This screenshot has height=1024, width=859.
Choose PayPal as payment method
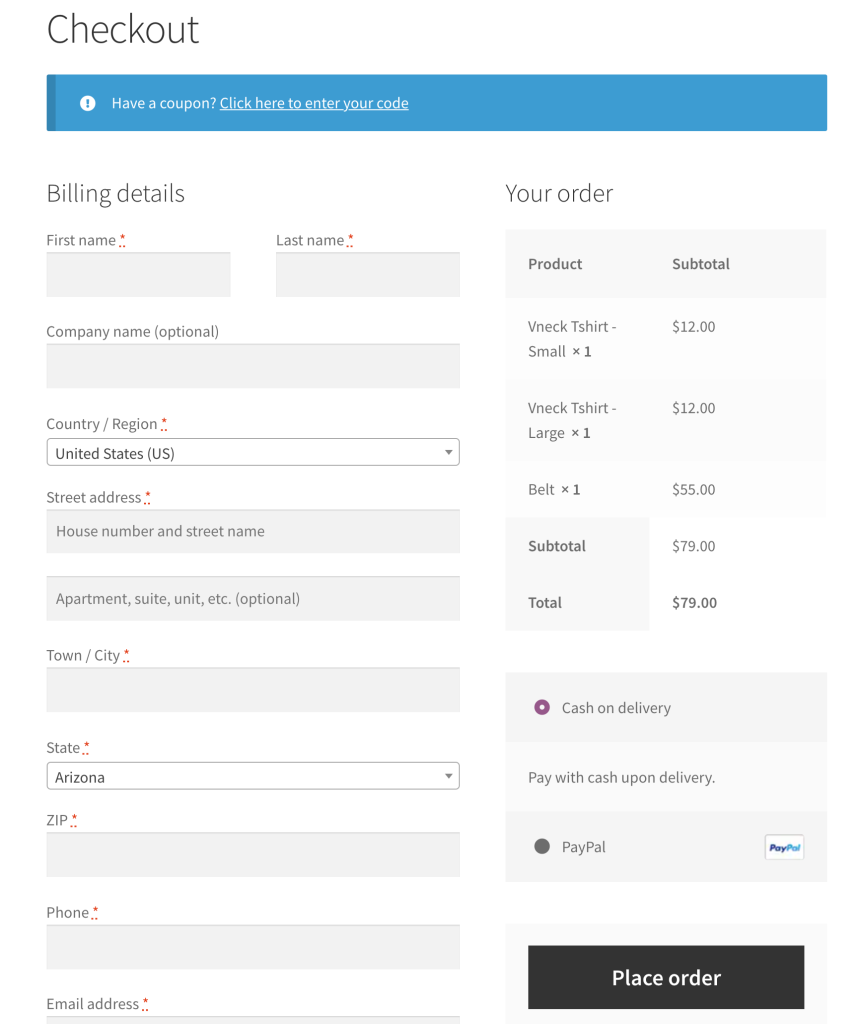pyautogui.click(x=542, y=847)
